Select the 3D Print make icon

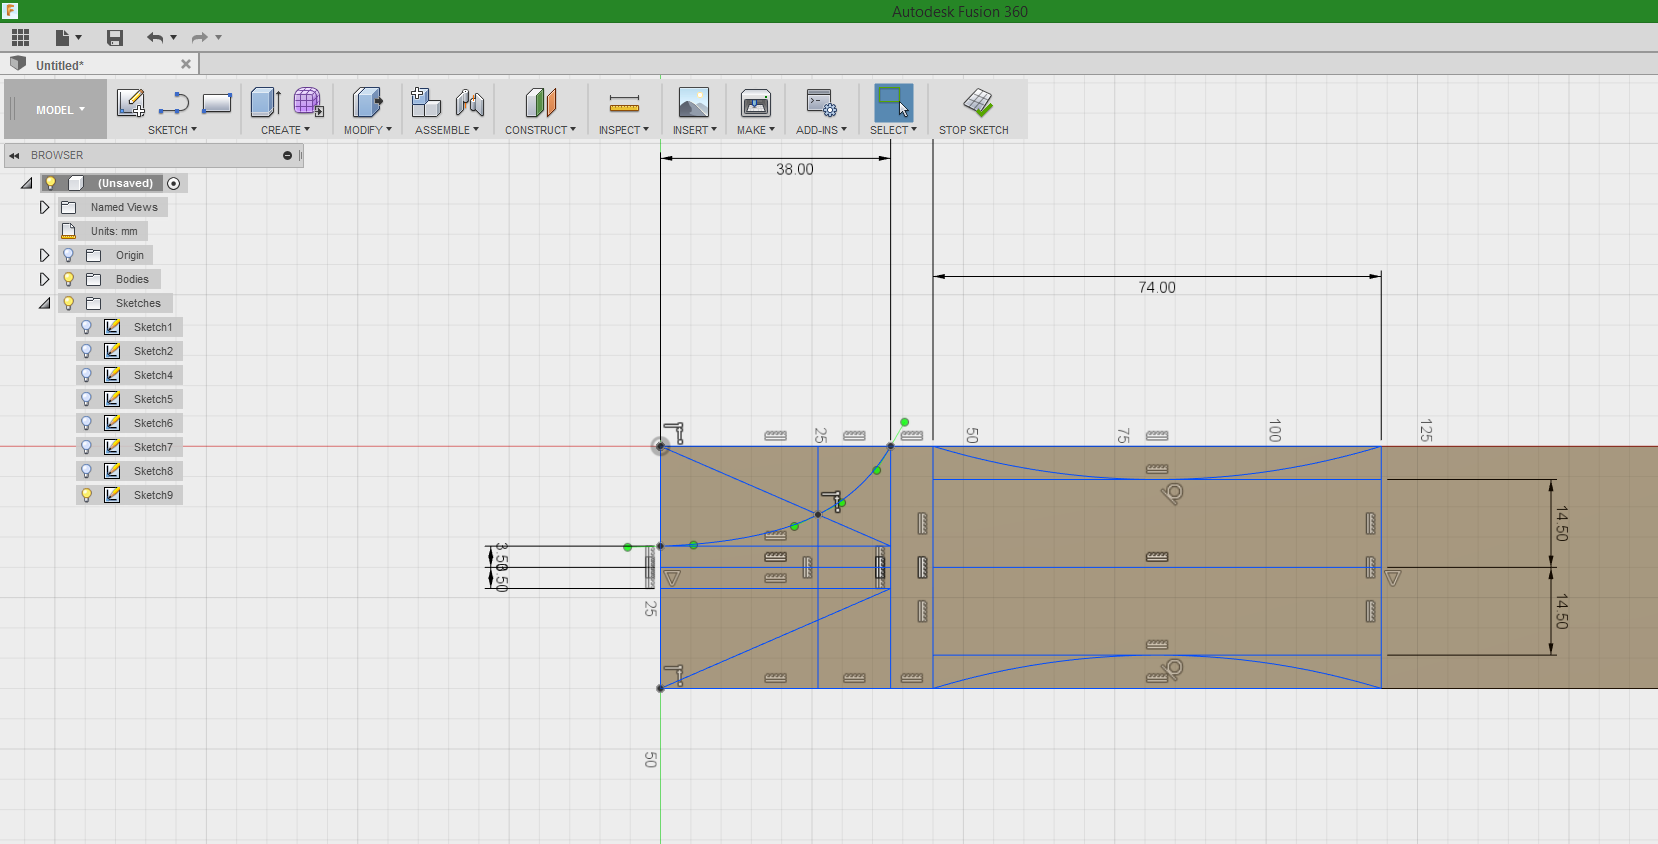(756, 102)
